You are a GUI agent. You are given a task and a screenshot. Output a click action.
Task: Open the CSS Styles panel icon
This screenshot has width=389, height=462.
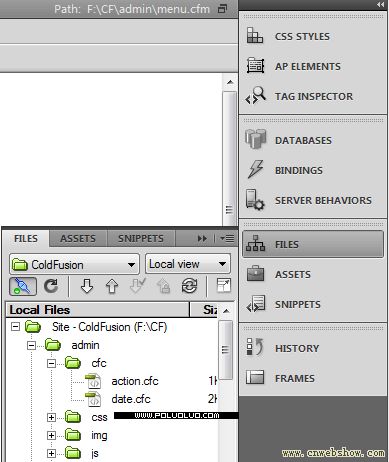click(x=255, y=36)
